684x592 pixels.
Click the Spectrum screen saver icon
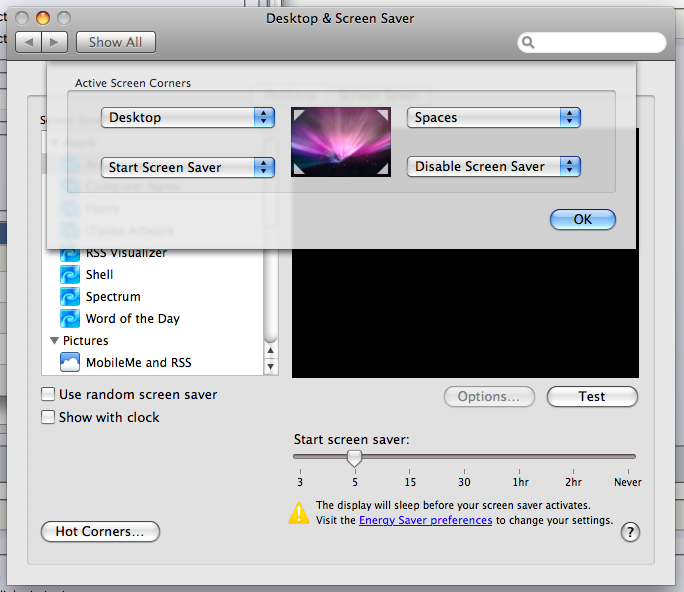70,296
